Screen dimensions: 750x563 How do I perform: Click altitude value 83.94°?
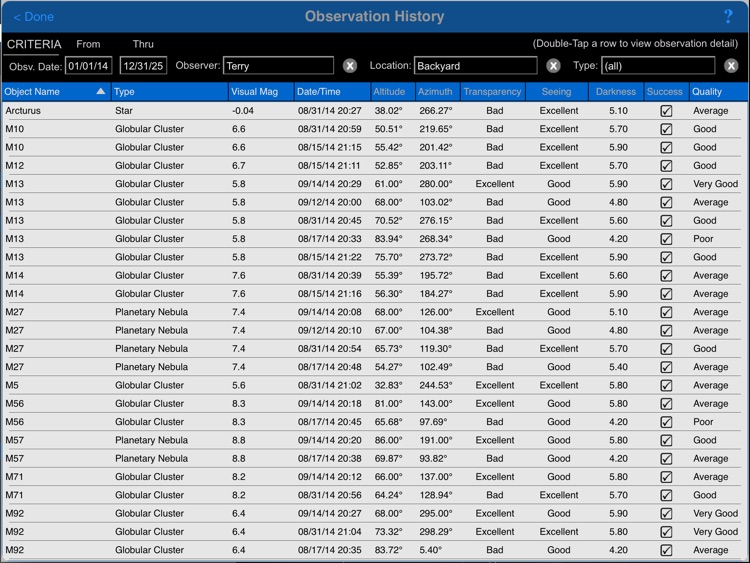pyautogui.click(x=388, y=239)
